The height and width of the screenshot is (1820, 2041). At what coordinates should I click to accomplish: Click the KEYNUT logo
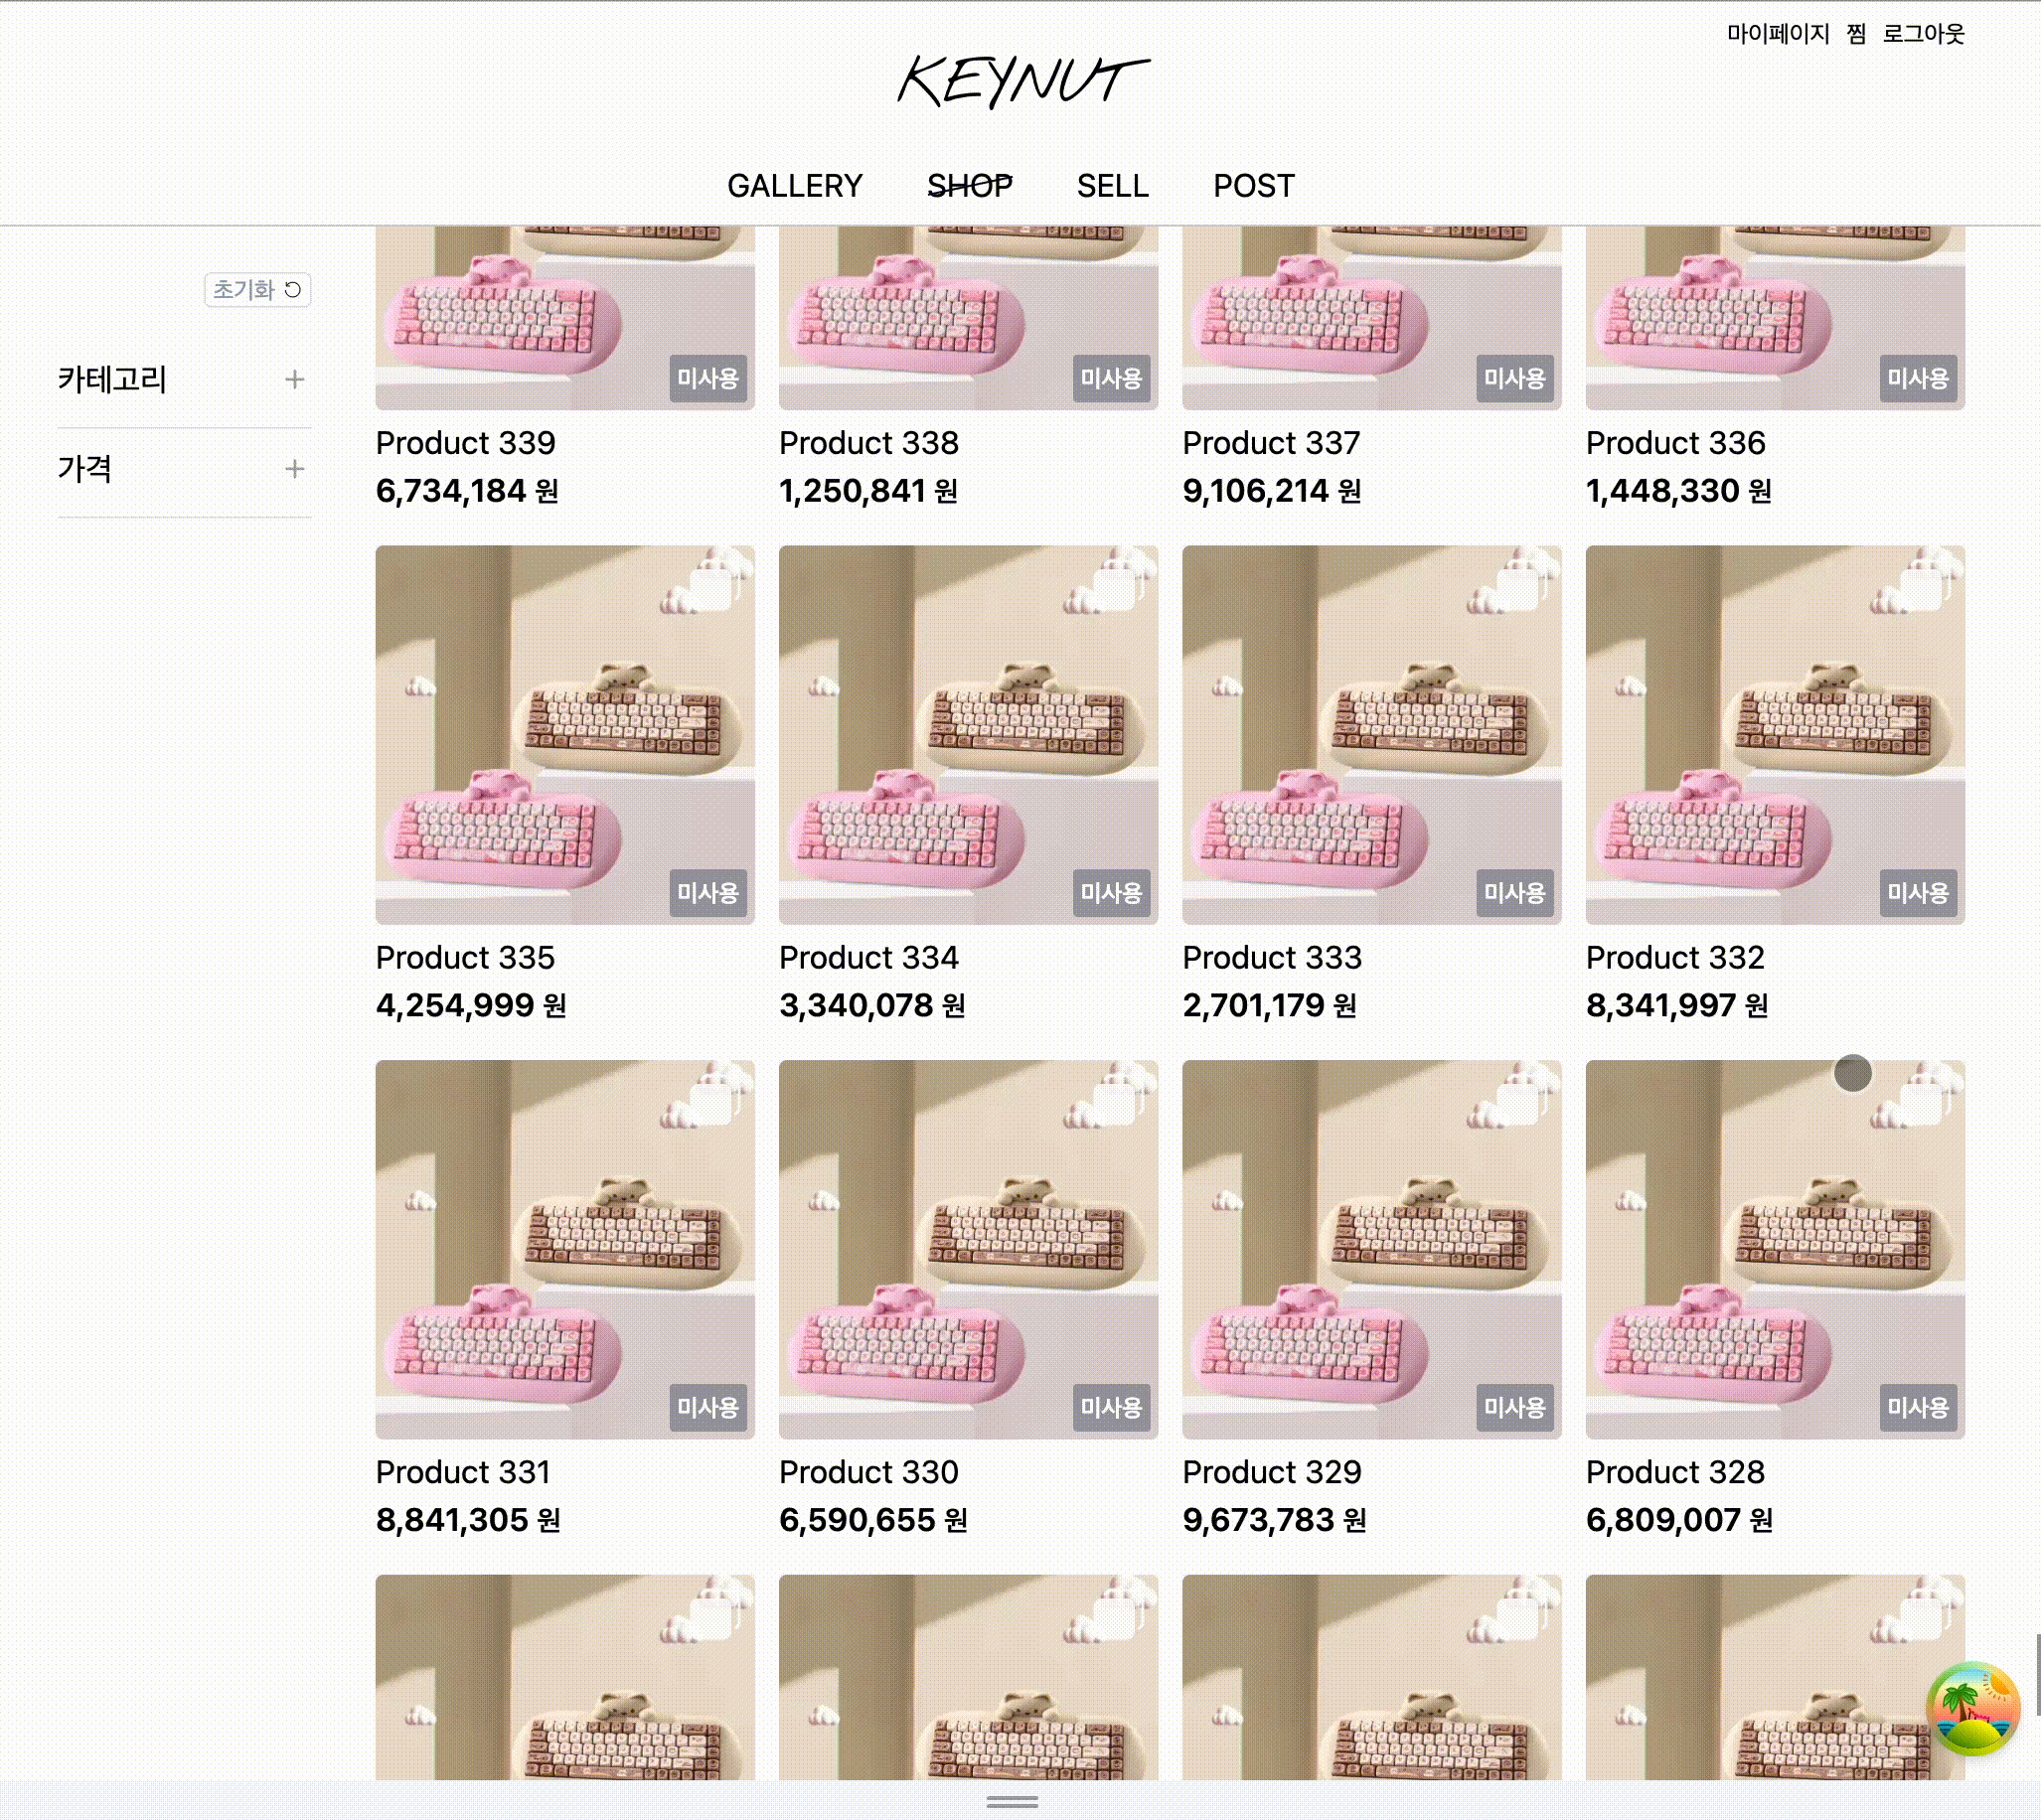pos(1022,82)
